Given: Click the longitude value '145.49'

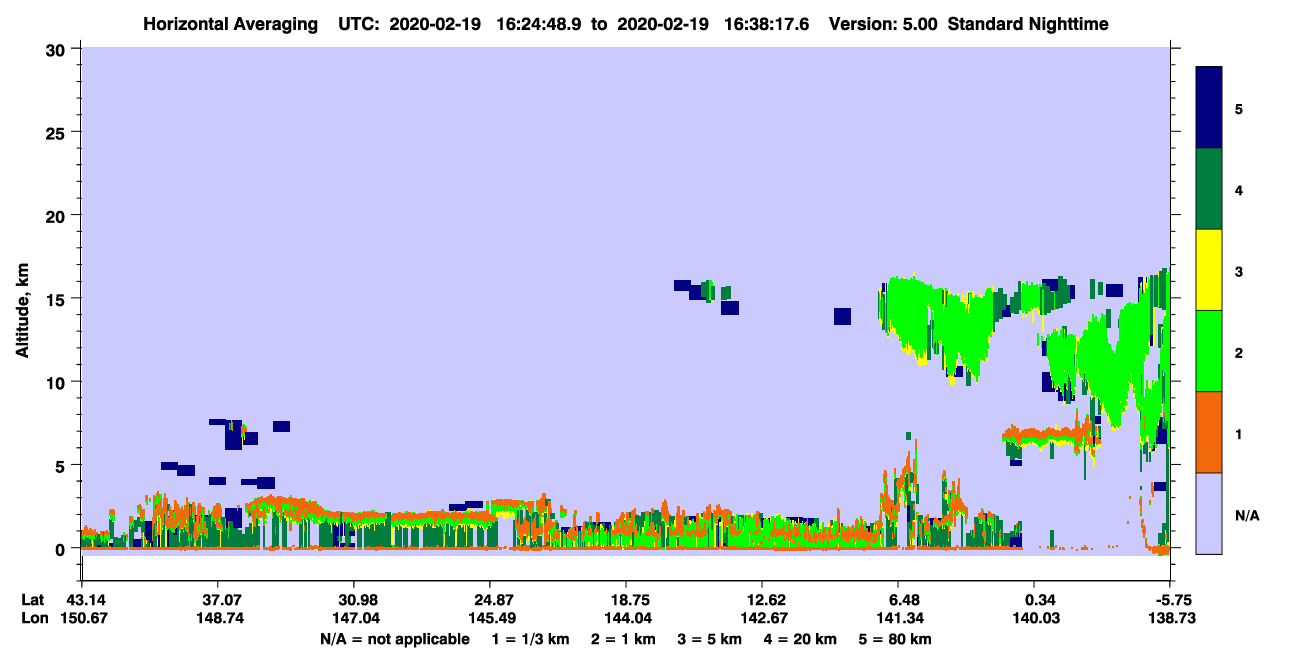Looking at the screenshot, I should 494,618.
